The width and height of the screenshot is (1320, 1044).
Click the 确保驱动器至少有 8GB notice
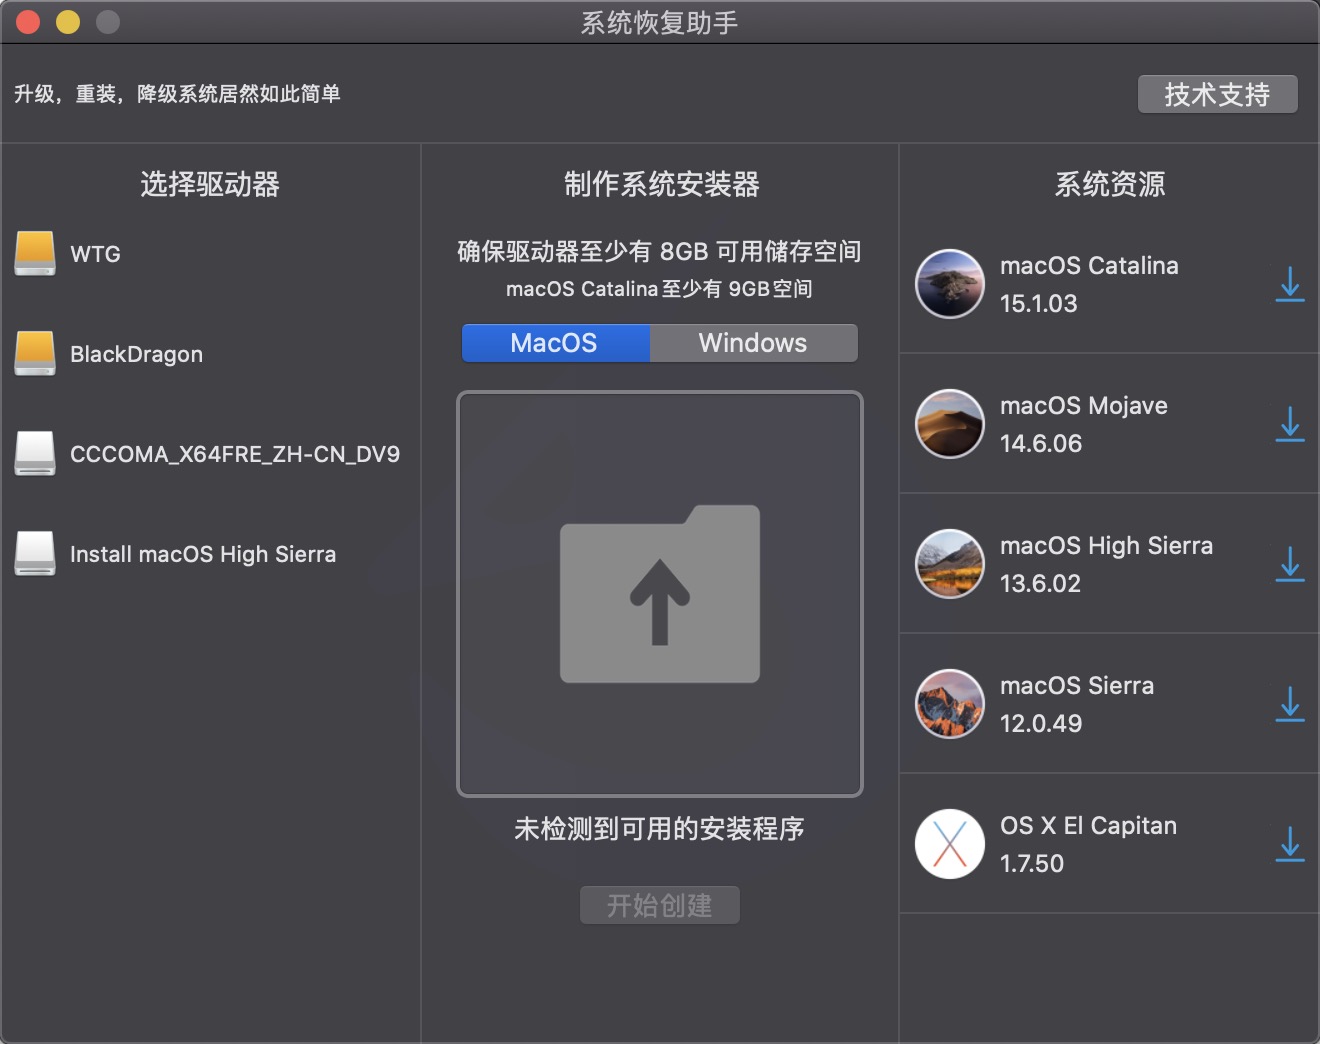(659, 251)
